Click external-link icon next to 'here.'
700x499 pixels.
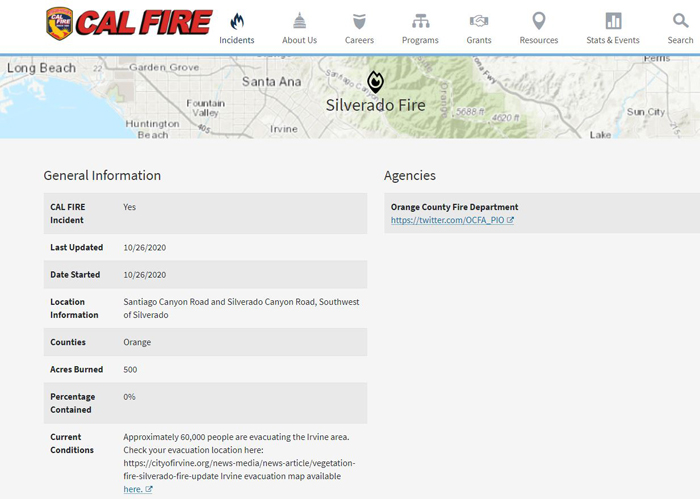pos(149,489)
